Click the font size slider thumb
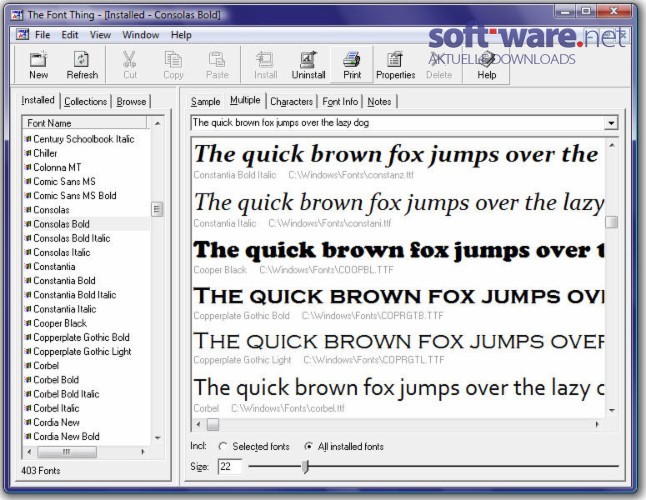The height and width of the screenshot is (500, 646). 305,467
